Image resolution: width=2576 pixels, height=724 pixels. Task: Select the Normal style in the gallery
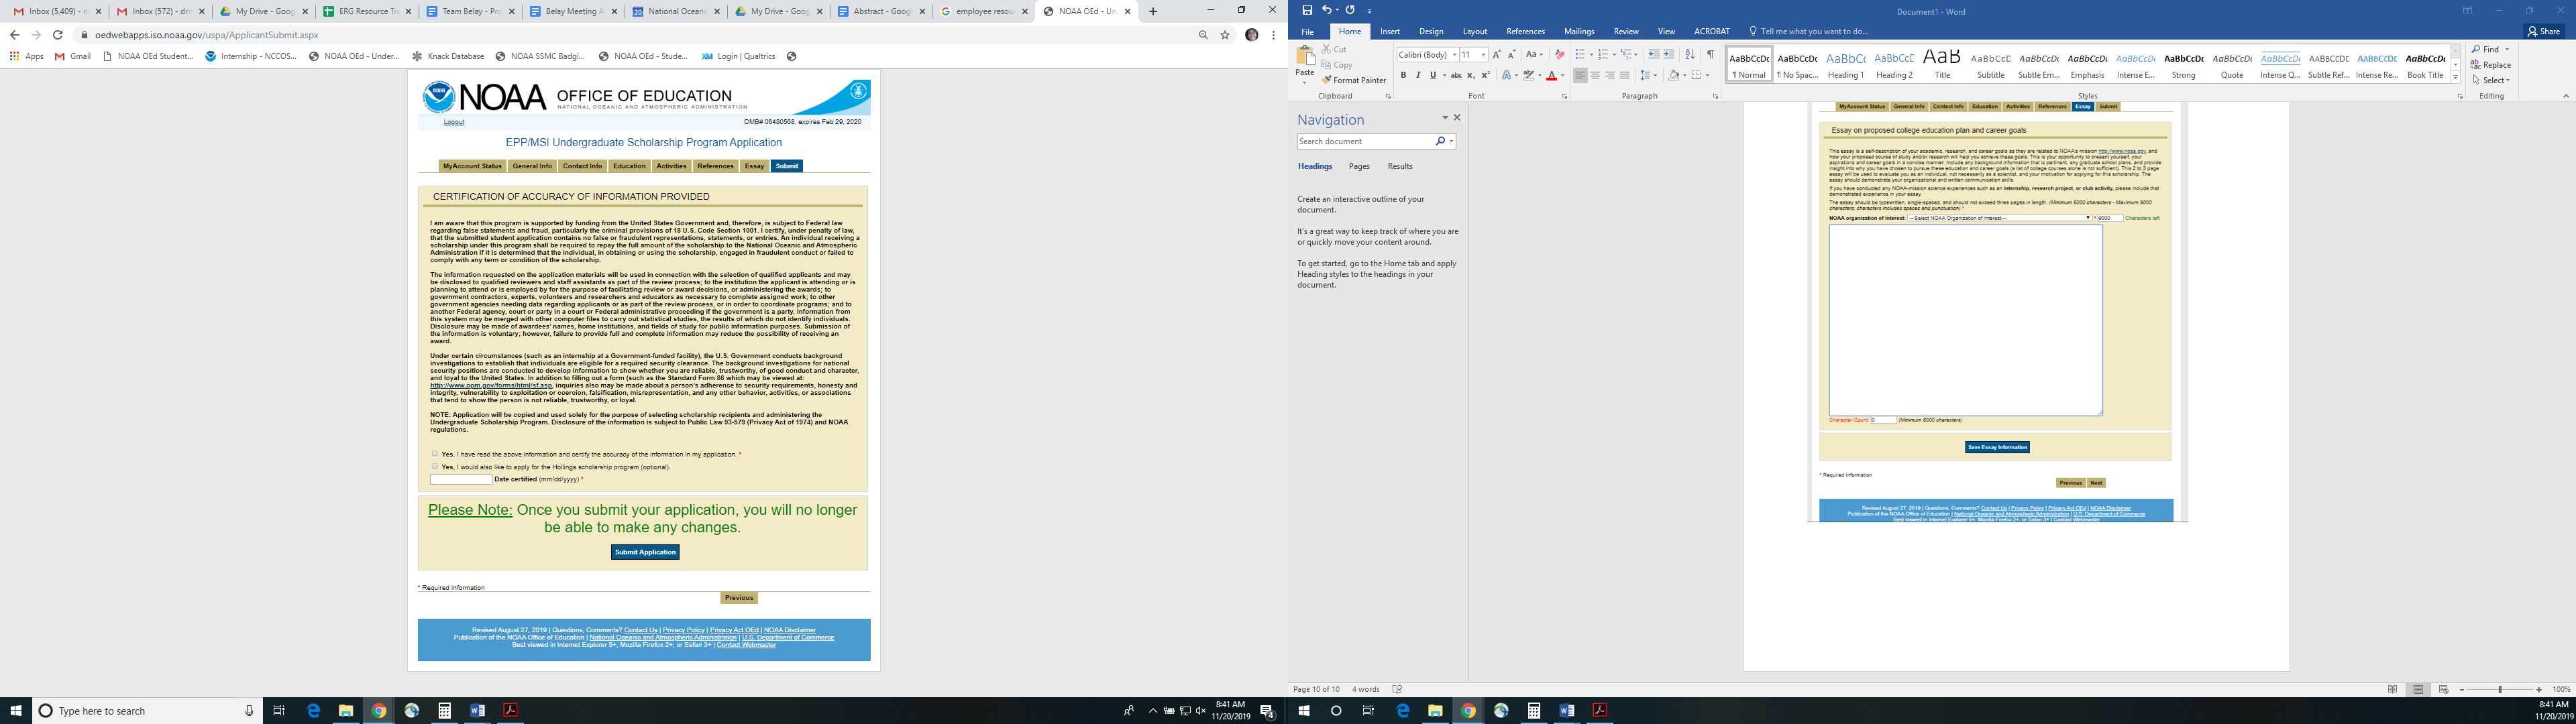click(1749, 64)
